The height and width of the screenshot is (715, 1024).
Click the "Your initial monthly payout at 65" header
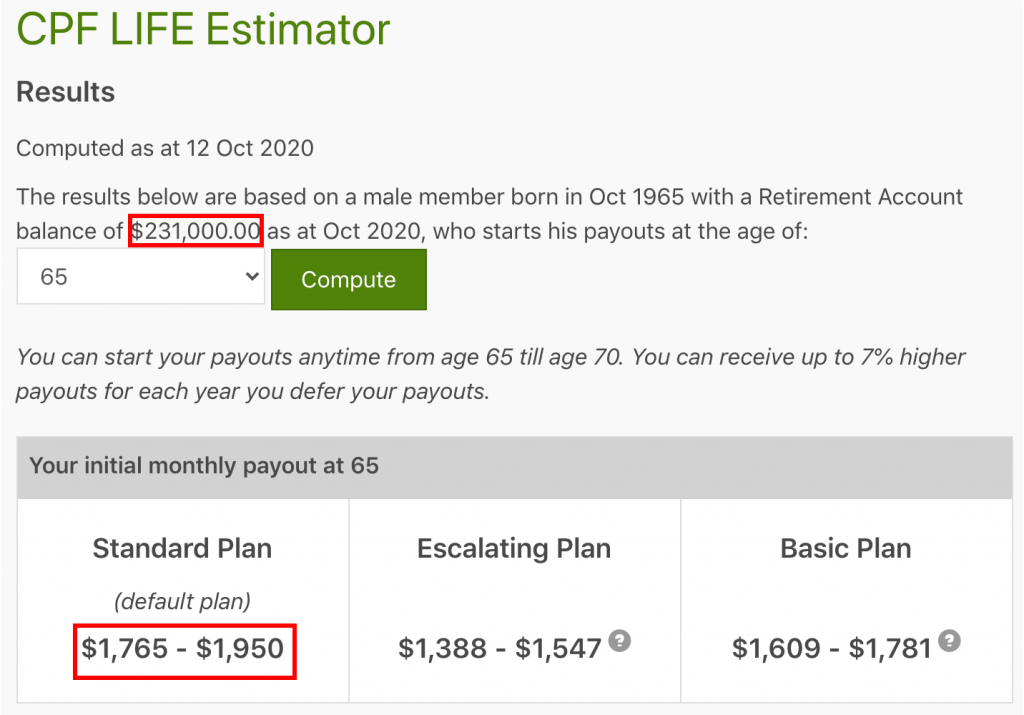[x=204, y=466]
